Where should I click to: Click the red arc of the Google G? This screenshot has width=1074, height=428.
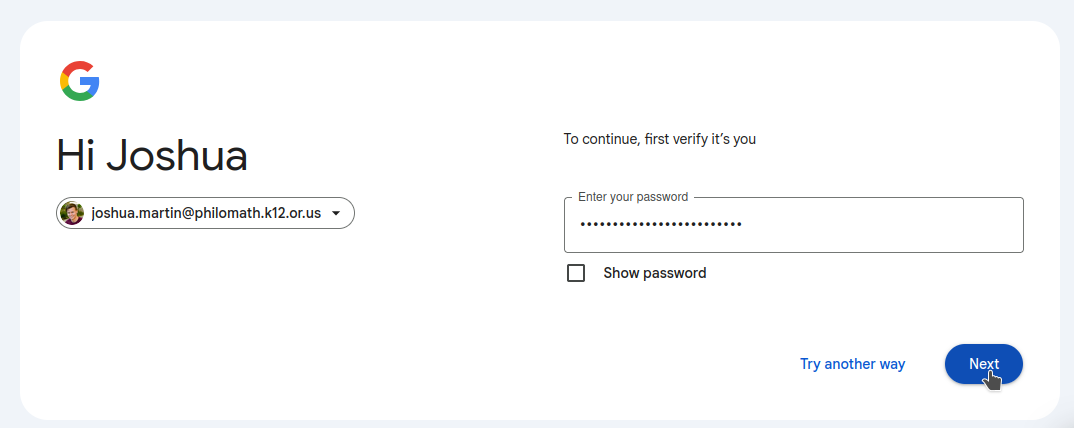(77, 68)
